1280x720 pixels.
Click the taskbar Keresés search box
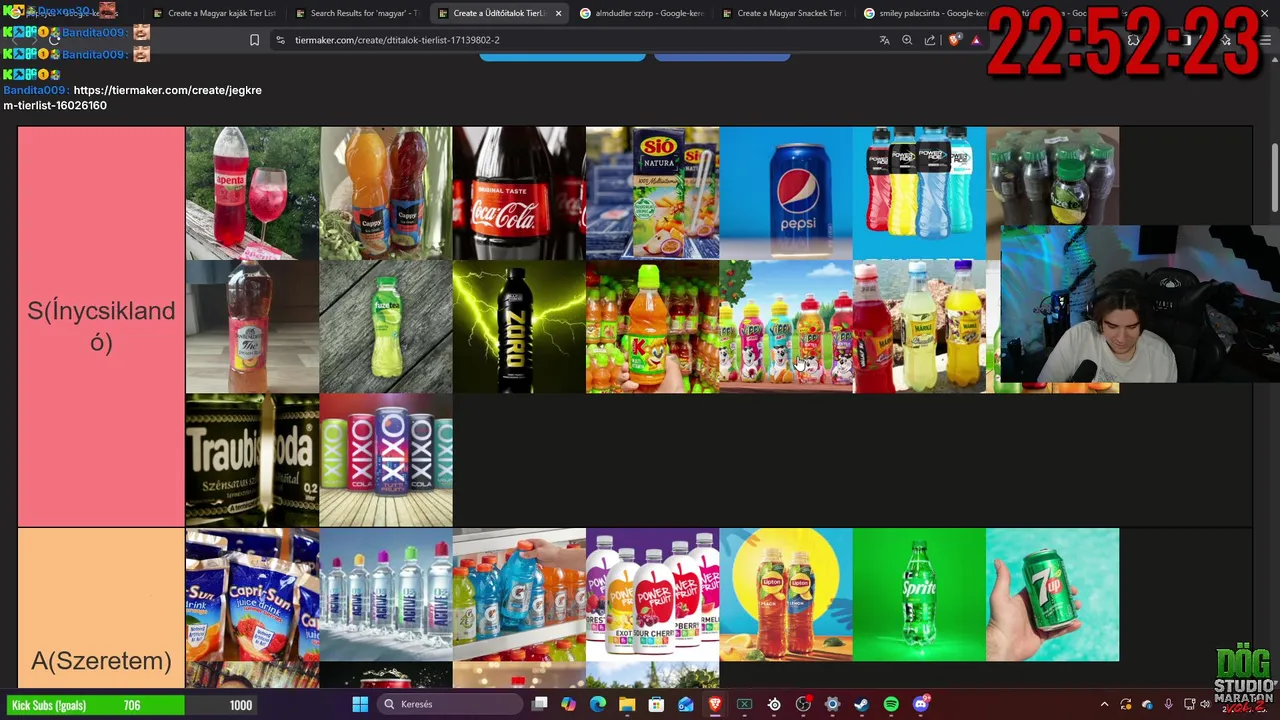pyautogui.click(x=450, y=704)
